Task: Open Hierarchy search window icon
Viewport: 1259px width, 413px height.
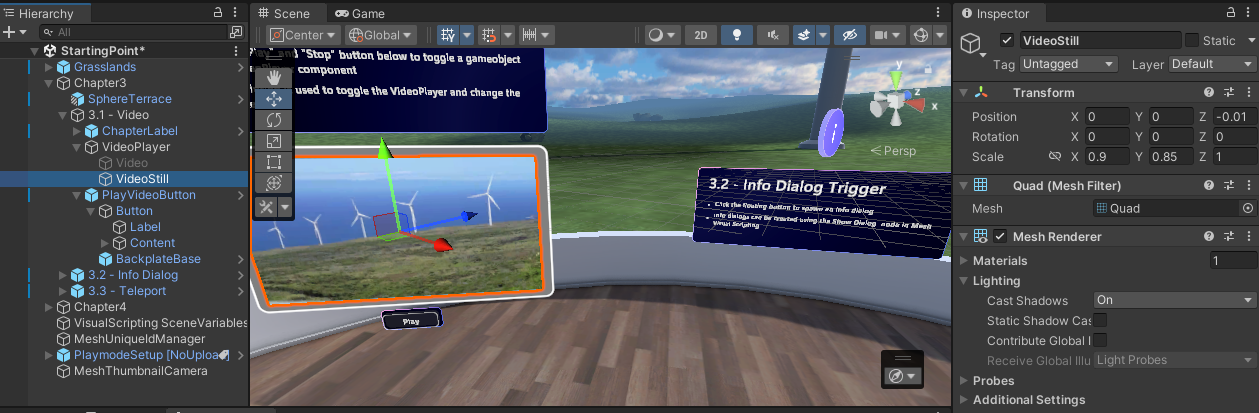Action: [235, 33]
